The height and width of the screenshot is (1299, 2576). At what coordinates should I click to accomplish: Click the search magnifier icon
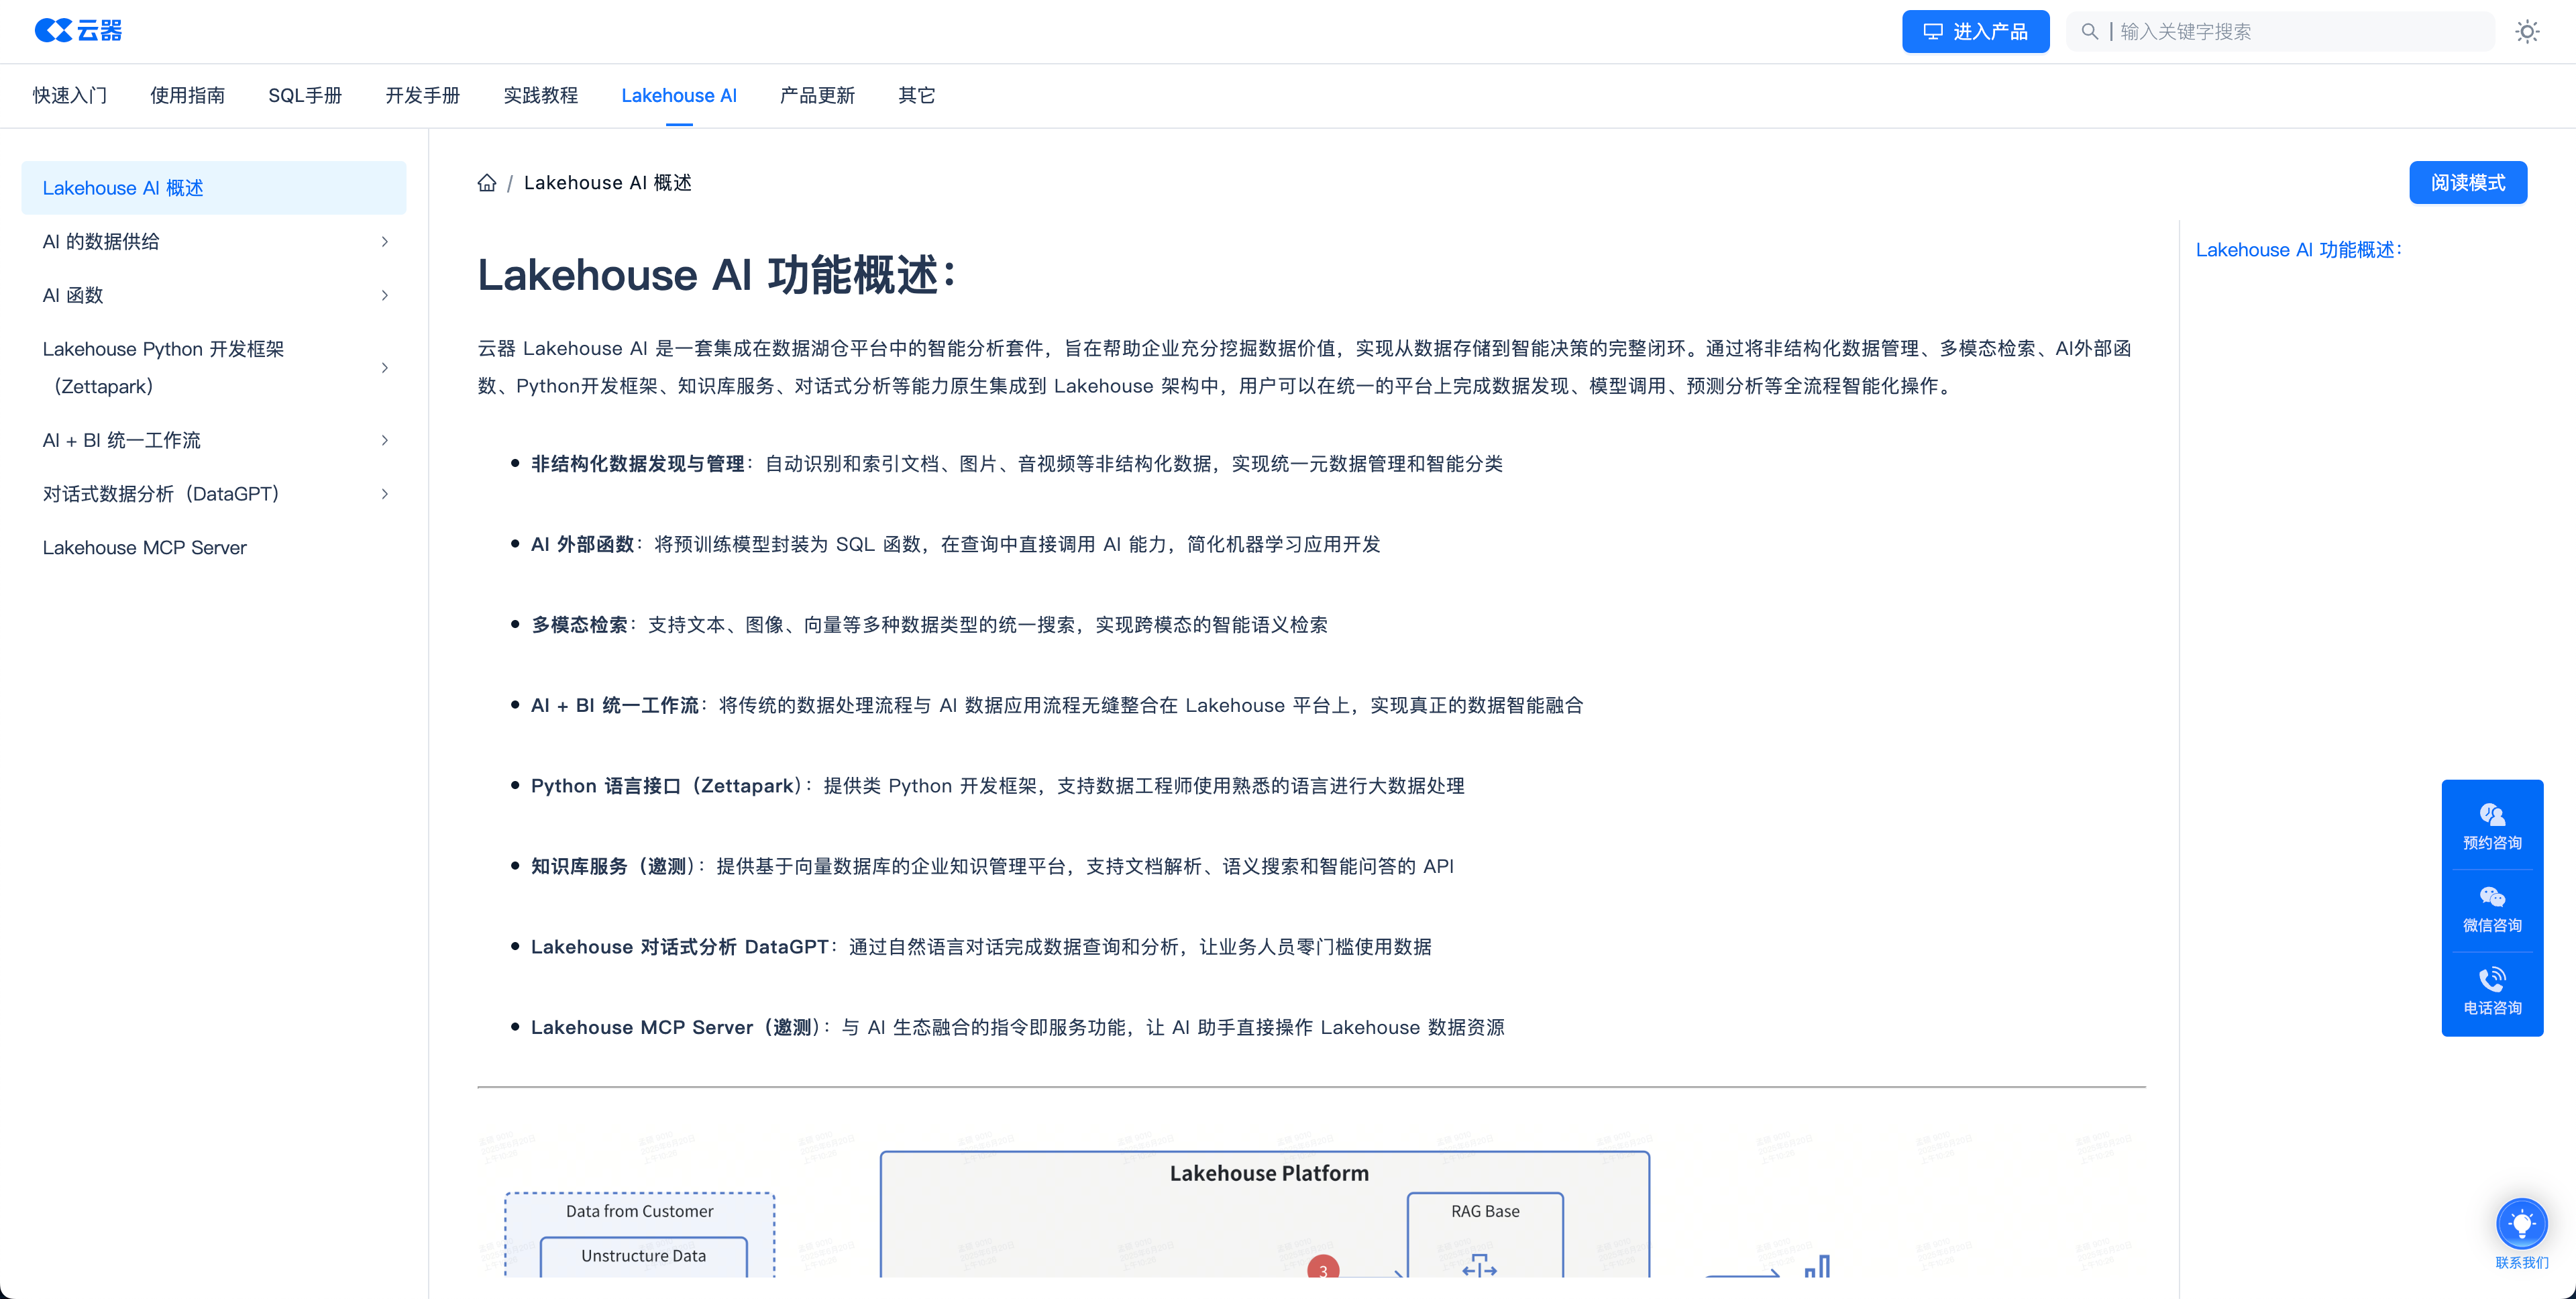[2089, 31]
